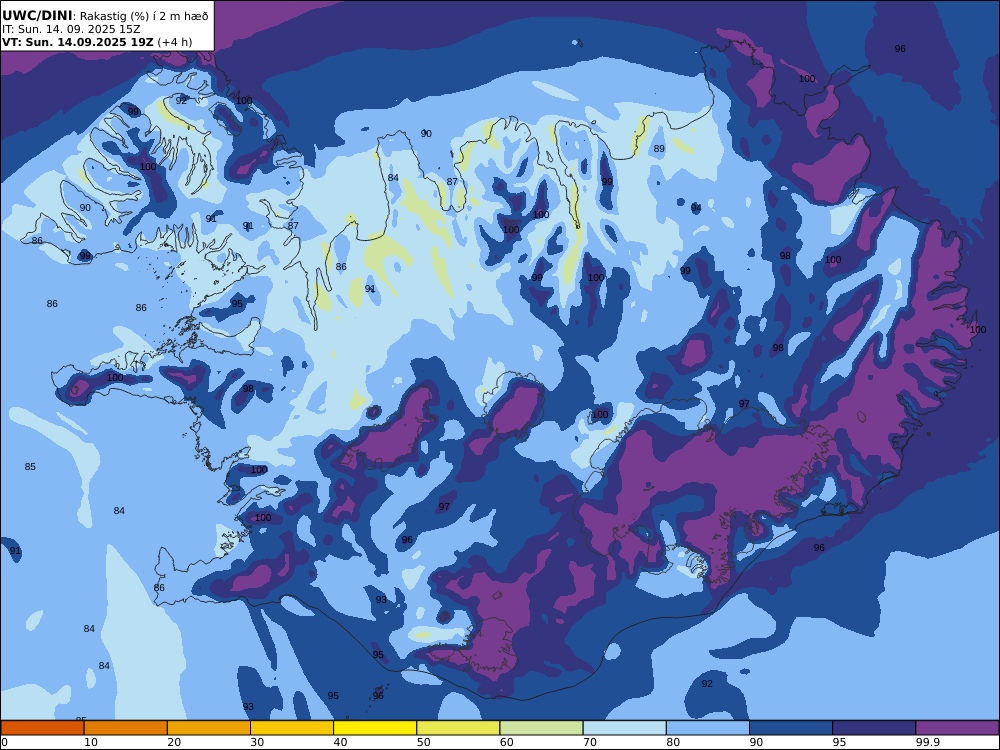Click the 'UWC/DINI: Rakastig (%) í 2 m hæð' title
1000x750 pixels.
tap(105, 16)
